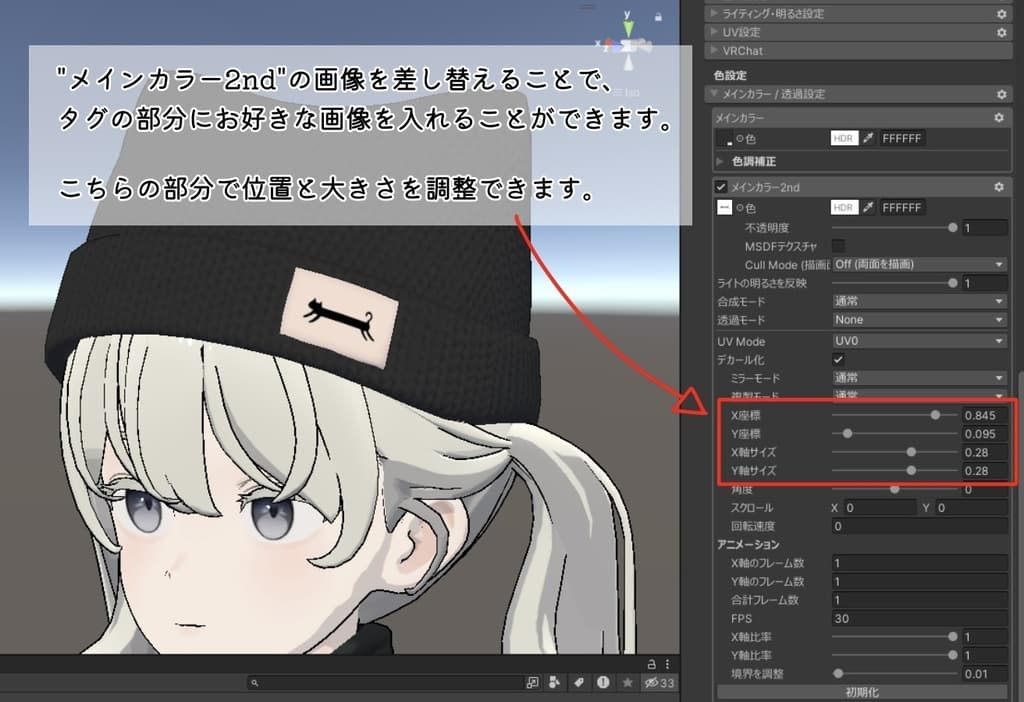
Task: Toggle the デカール化 checkbox off
Action: [838, 360]
